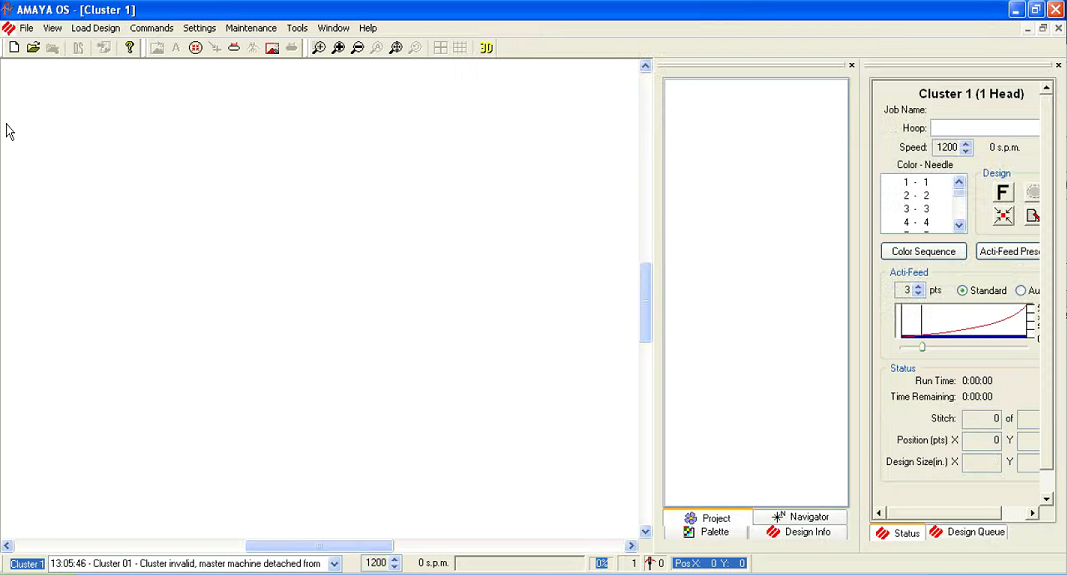
Task: Increase status bar speed 1200 stepper
Action: click(x=394, y=559)
